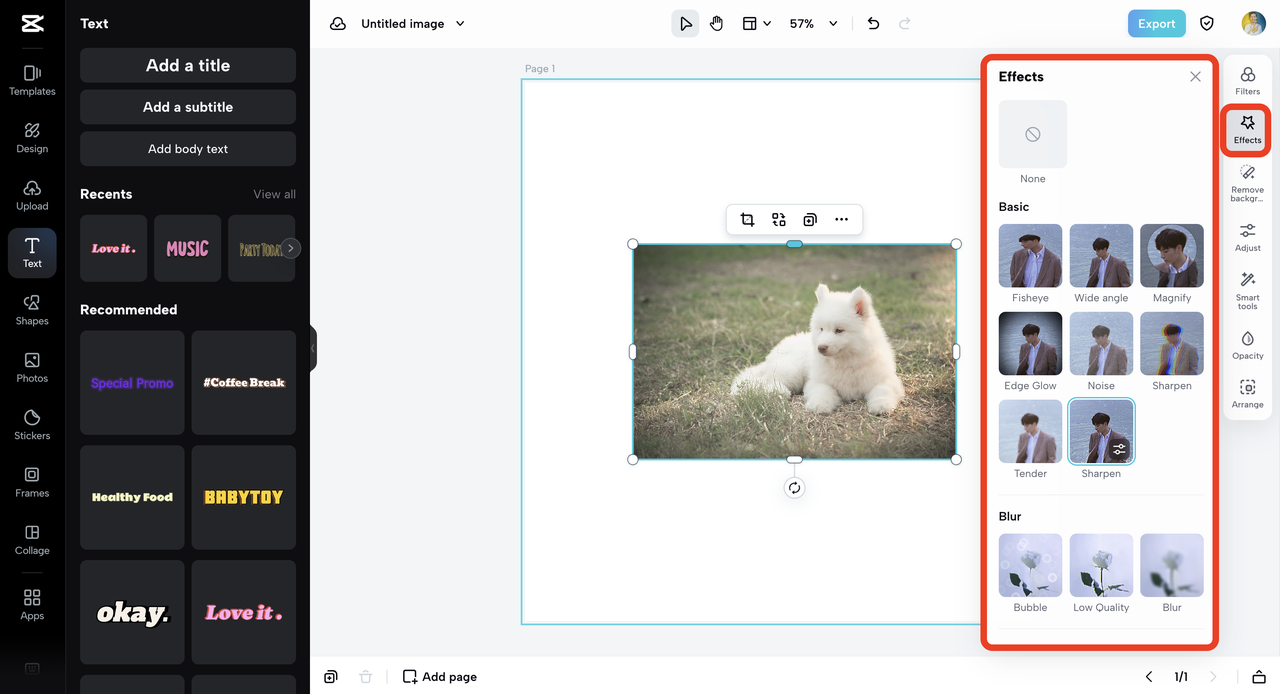This screenshot has height=694, width=1280.
Task: Open the Templates sidebar panel
Action: point(32,80)
